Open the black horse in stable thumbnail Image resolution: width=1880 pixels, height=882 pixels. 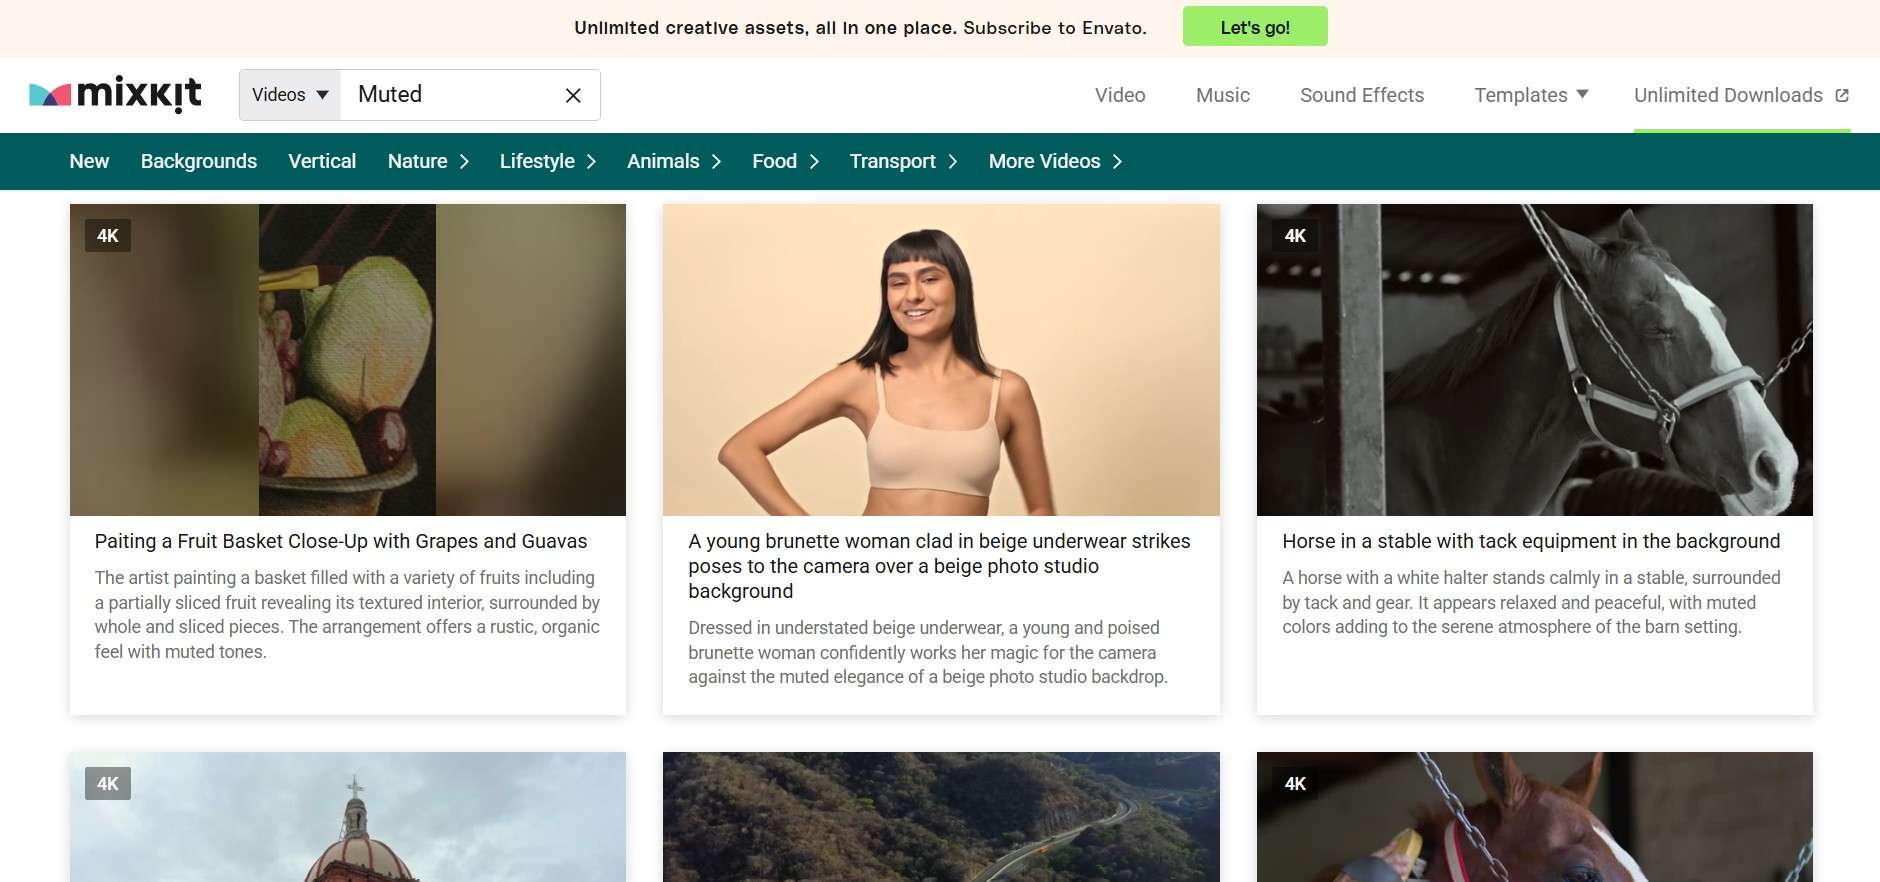1535,360
